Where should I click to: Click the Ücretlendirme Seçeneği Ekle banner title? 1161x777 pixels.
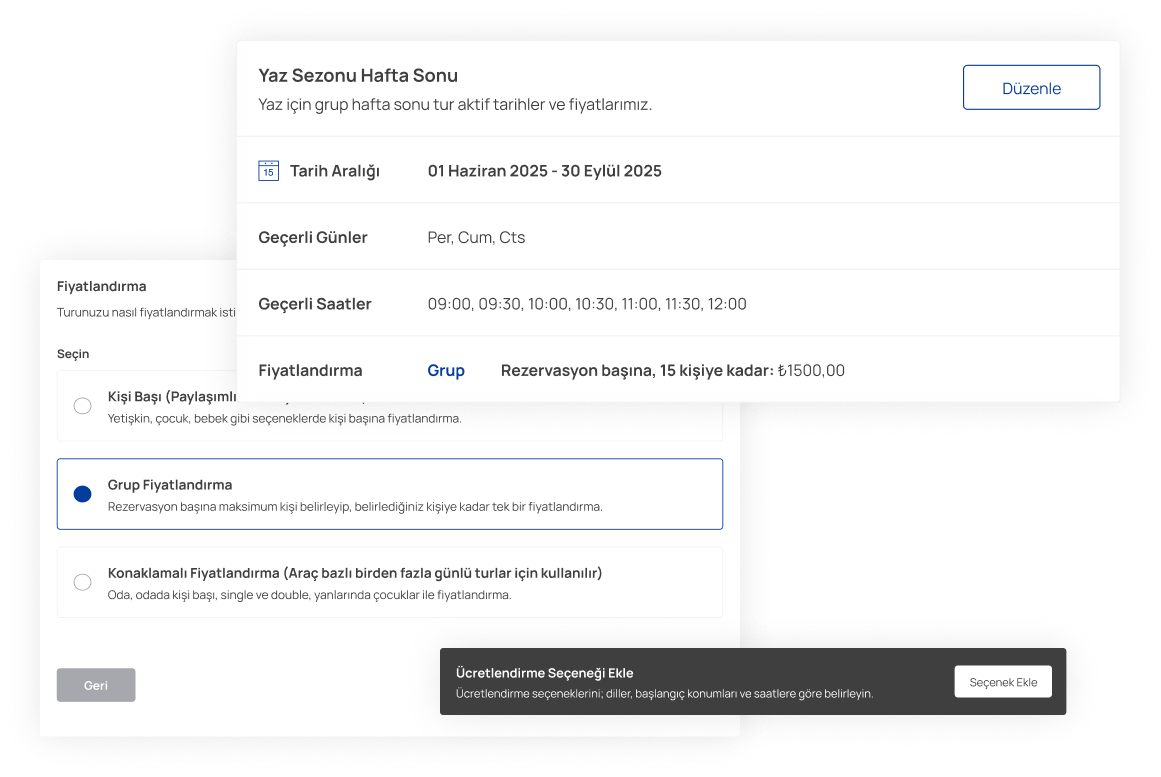[x=544, y=673]
